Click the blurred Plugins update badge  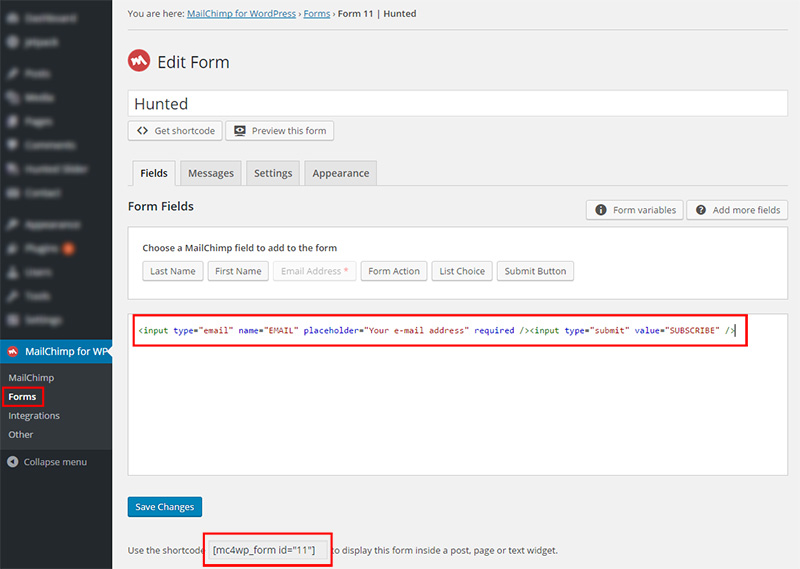click(68, 249)
